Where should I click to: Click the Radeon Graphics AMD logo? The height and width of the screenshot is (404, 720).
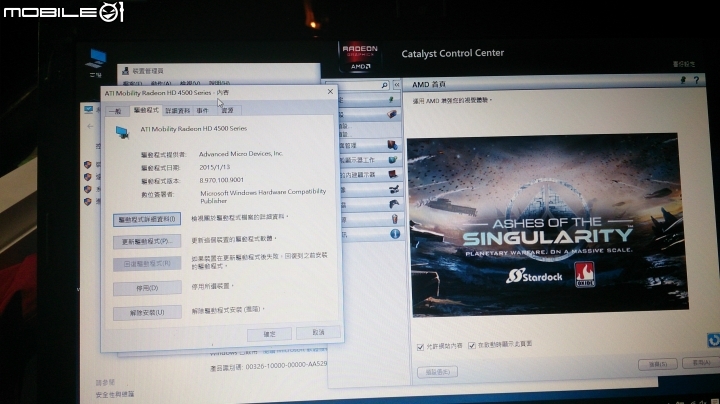(x=360, y=57)
